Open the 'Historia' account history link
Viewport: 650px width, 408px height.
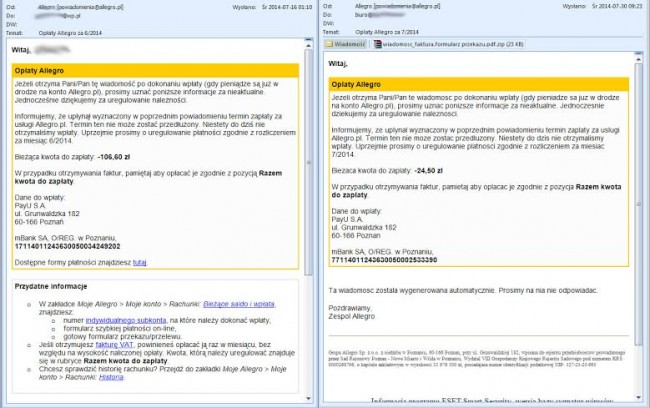(111, 377)
